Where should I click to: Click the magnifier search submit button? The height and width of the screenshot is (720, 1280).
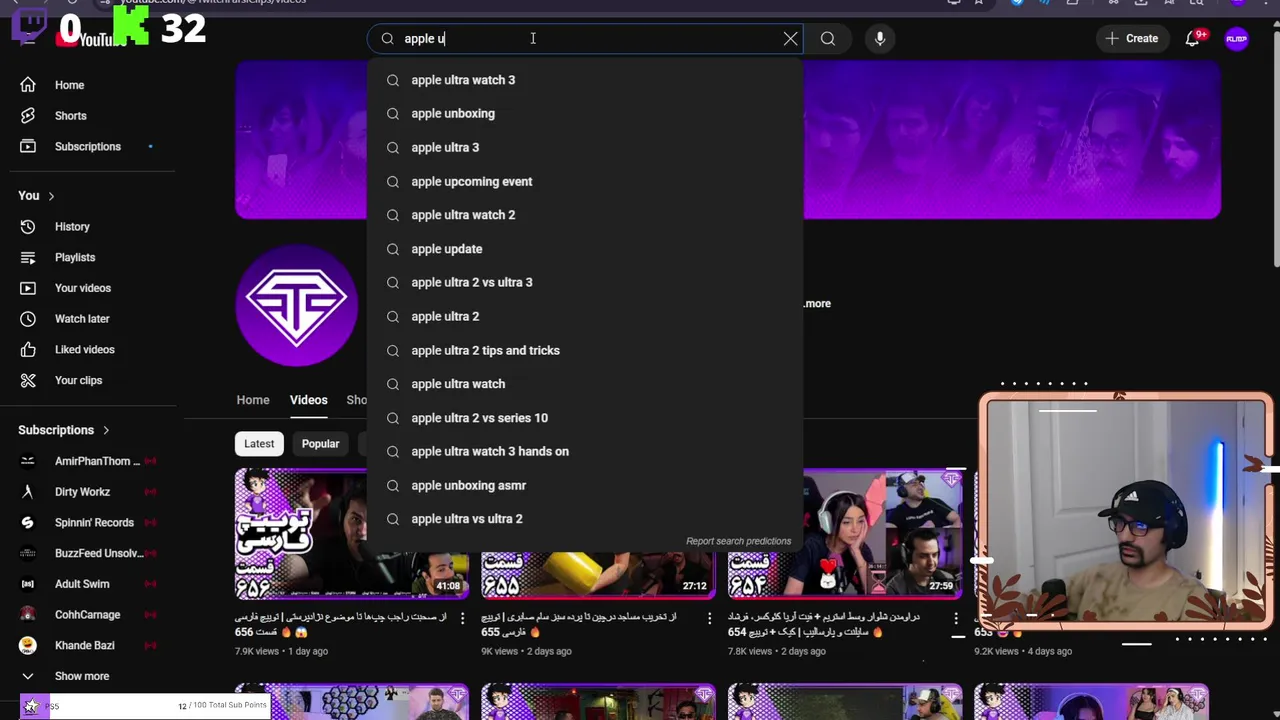click(x=828, y=39)
